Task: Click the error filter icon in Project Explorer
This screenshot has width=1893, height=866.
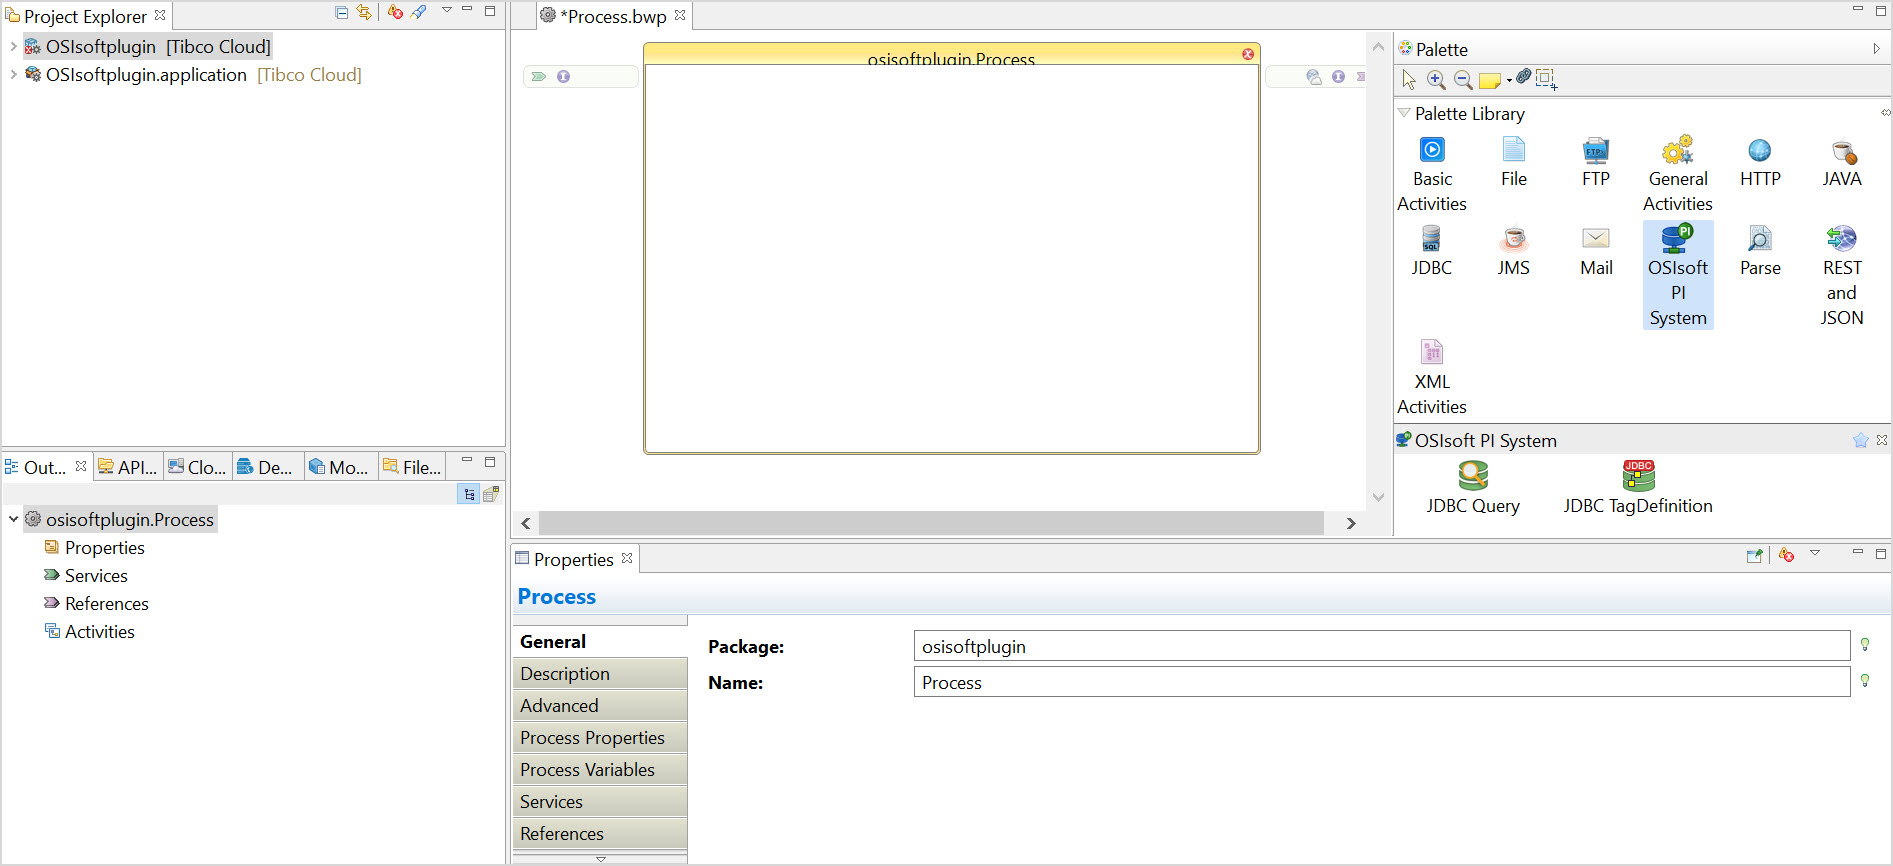Action: 396,13
